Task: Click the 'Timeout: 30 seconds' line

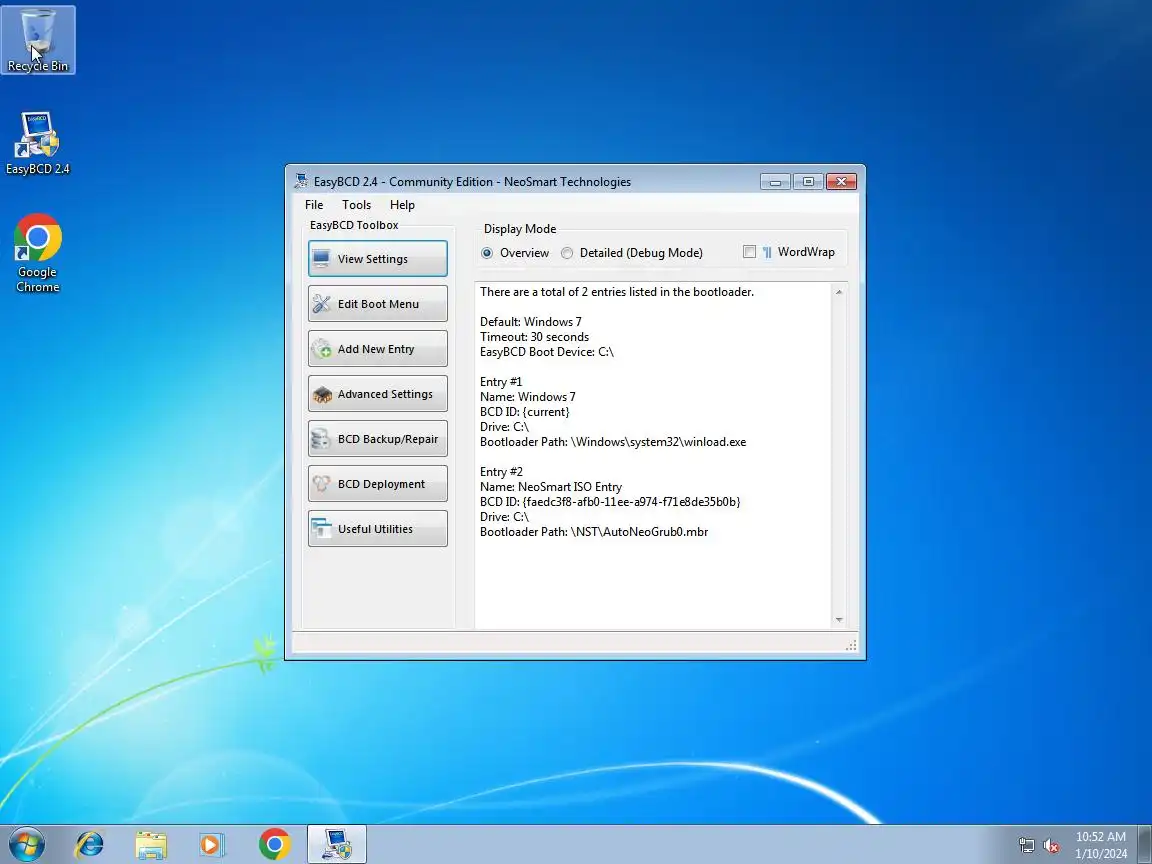Action: (x=535, y=336)
